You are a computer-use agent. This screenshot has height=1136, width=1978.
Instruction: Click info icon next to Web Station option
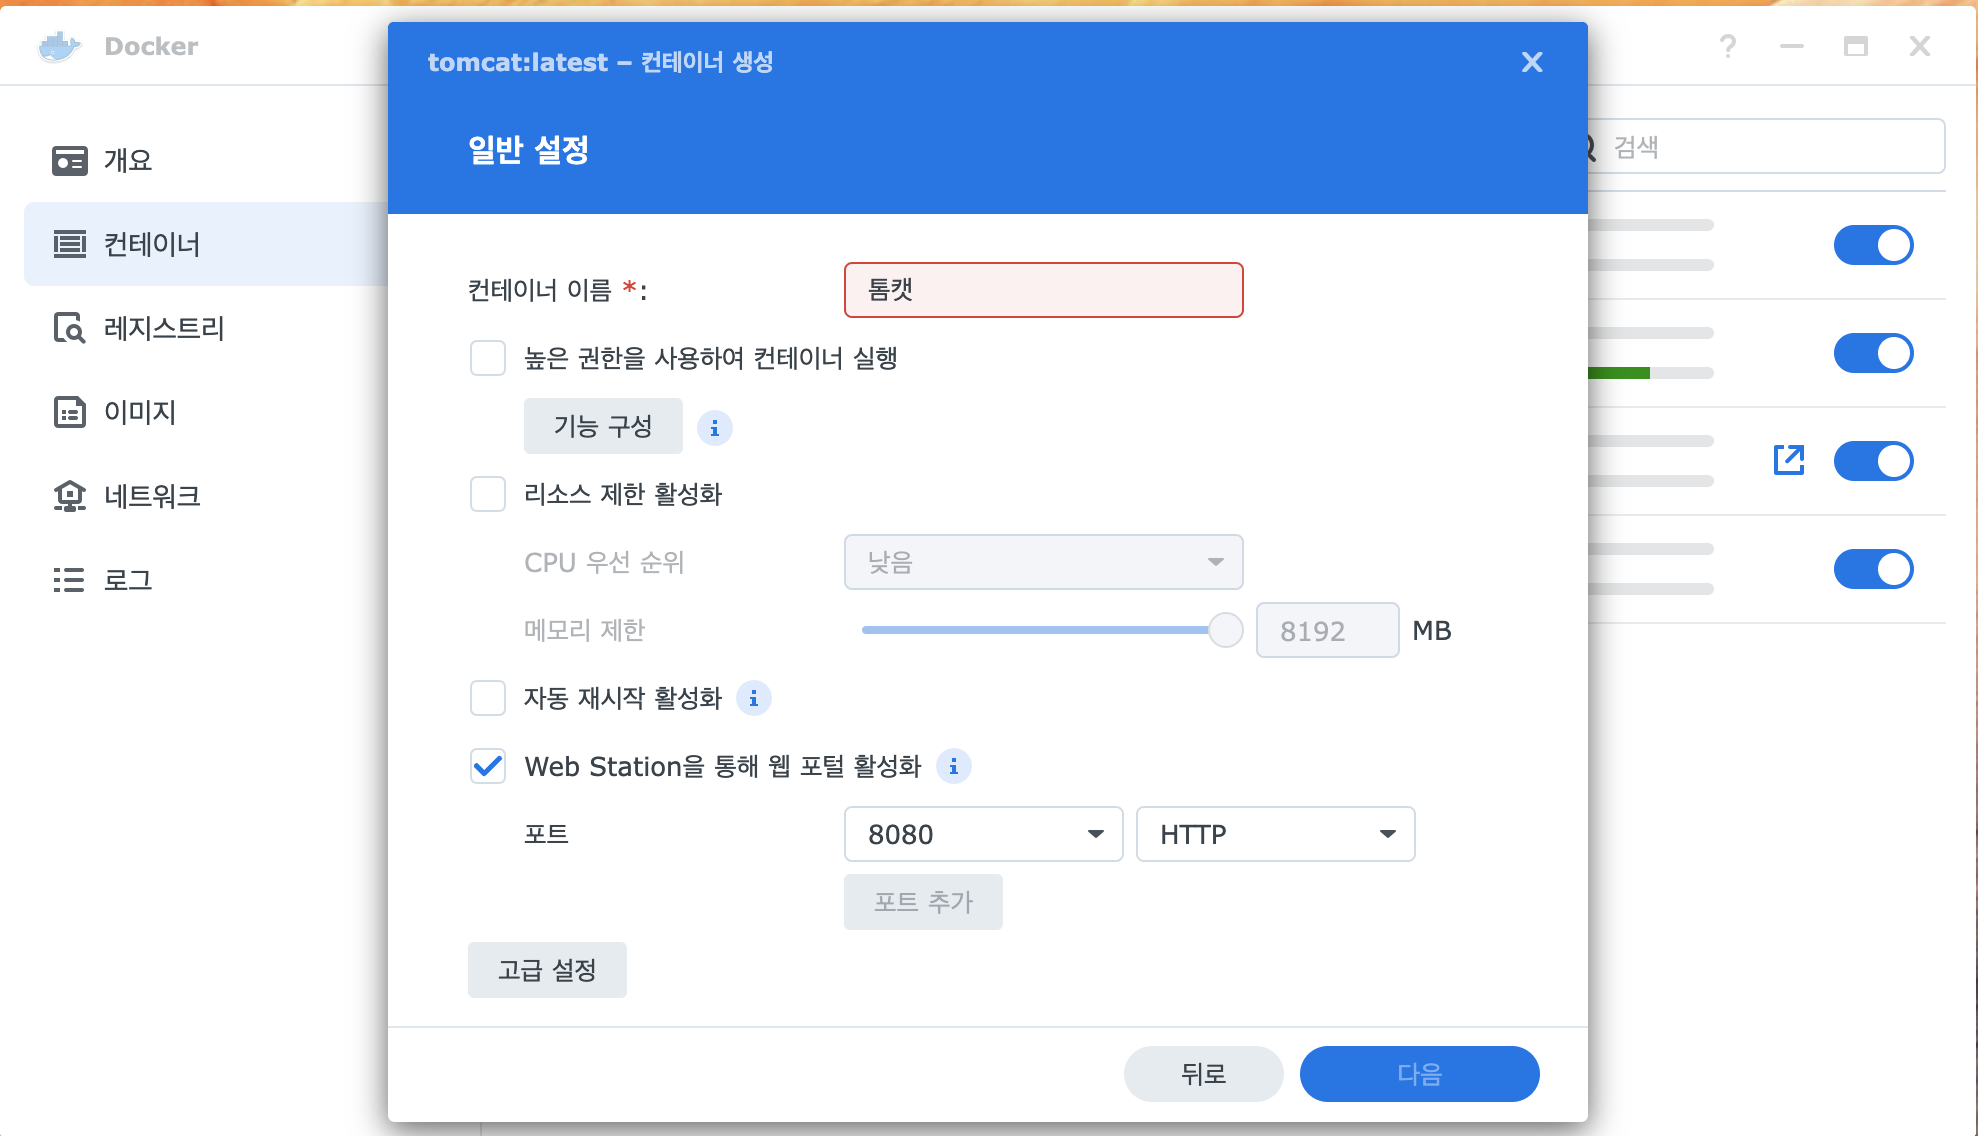click(953, 766)
